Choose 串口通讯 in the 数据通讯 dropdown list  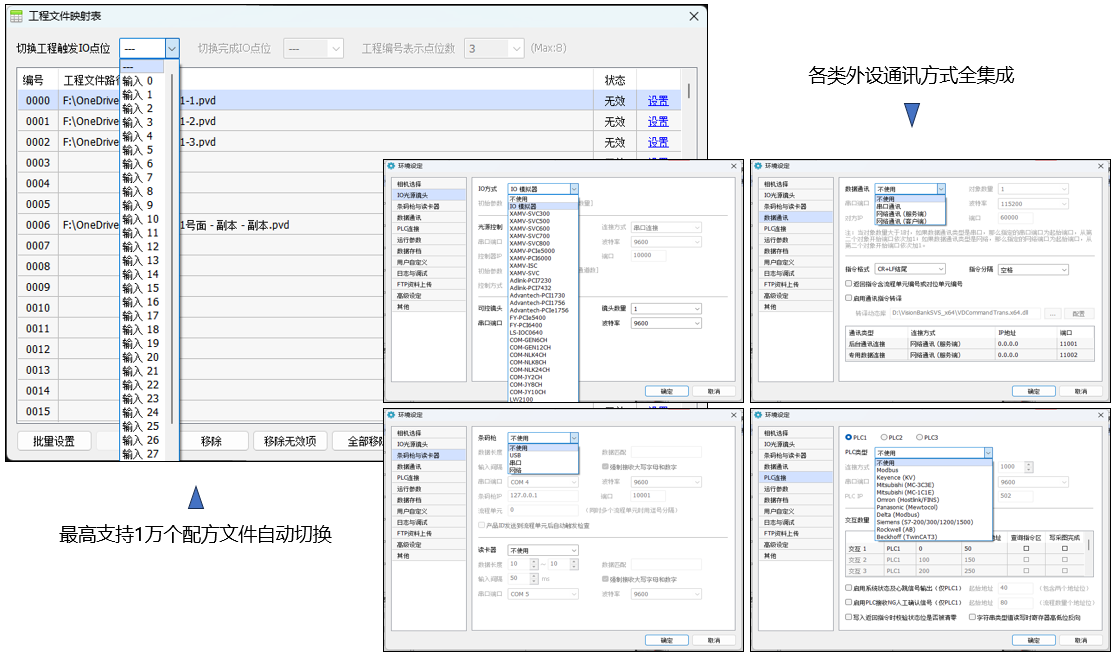tap(889, 206)
